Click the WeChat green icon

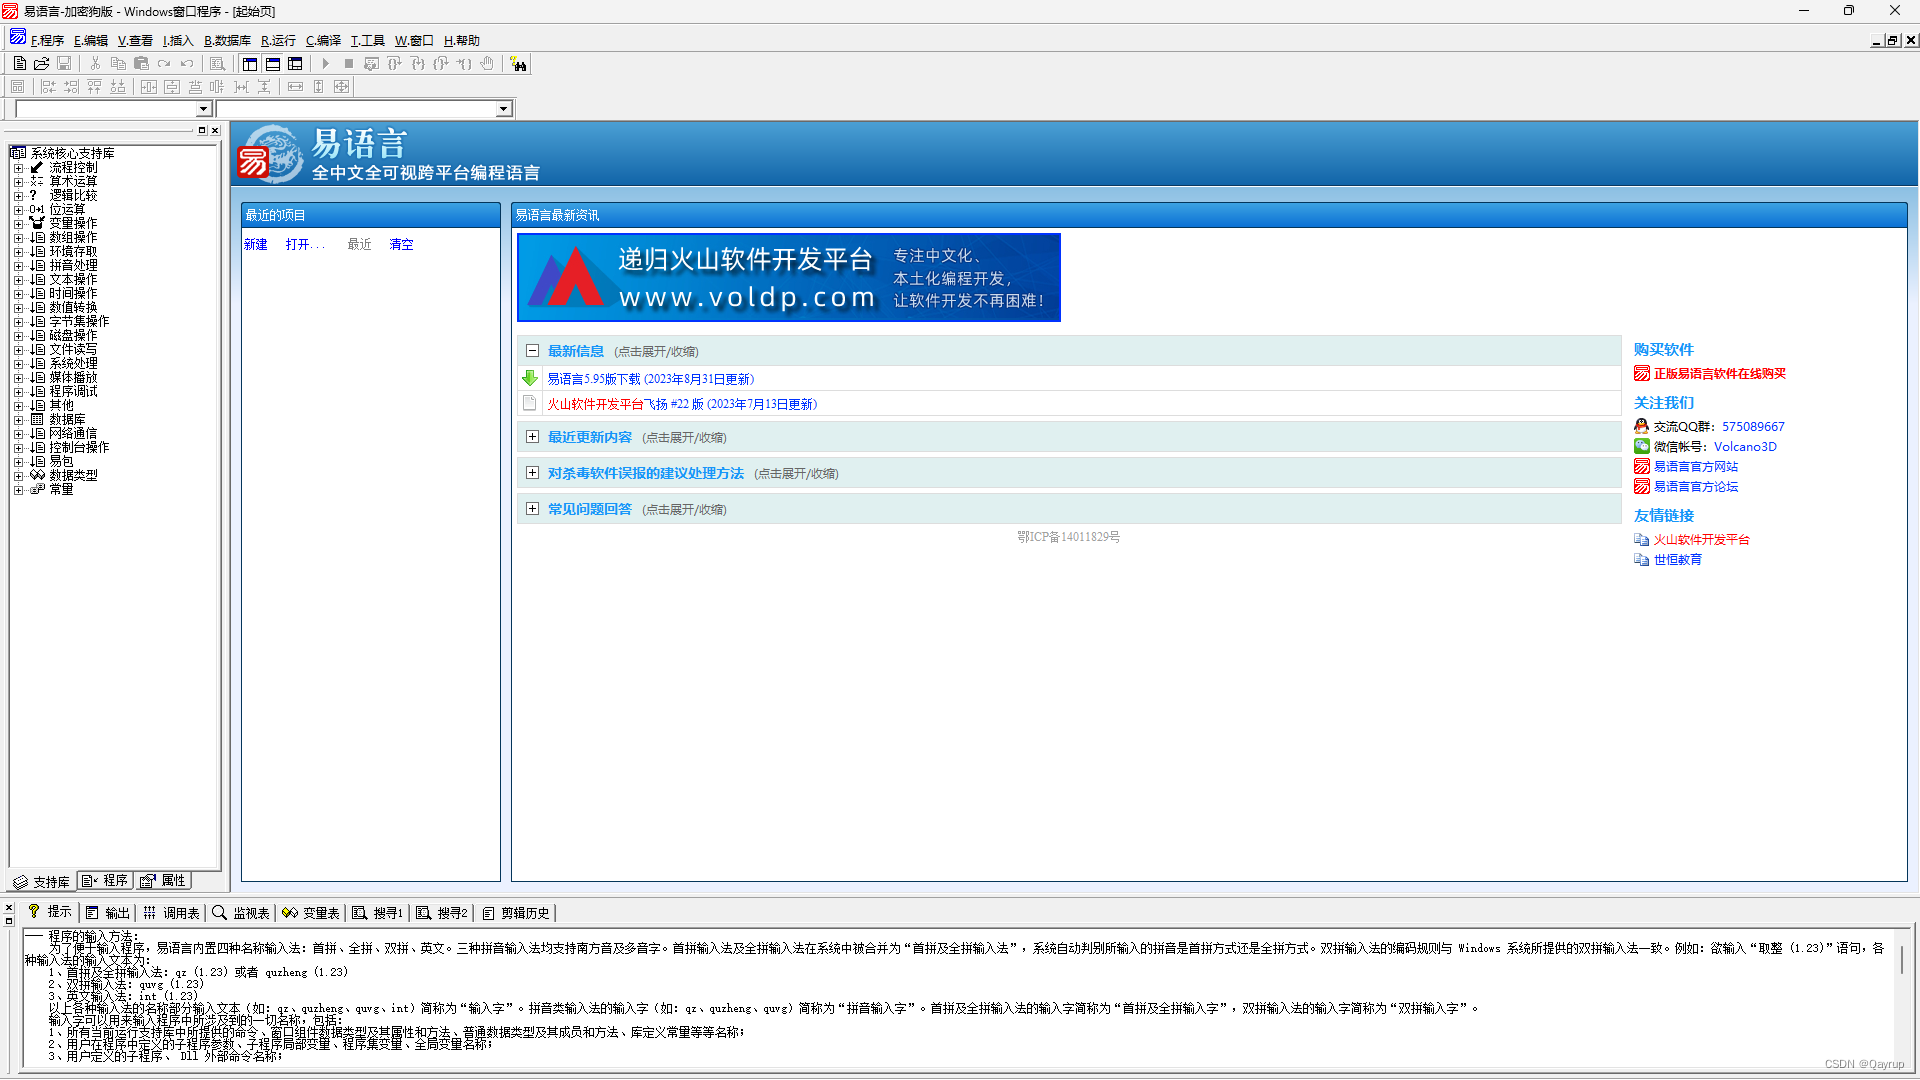(1641, 446)
